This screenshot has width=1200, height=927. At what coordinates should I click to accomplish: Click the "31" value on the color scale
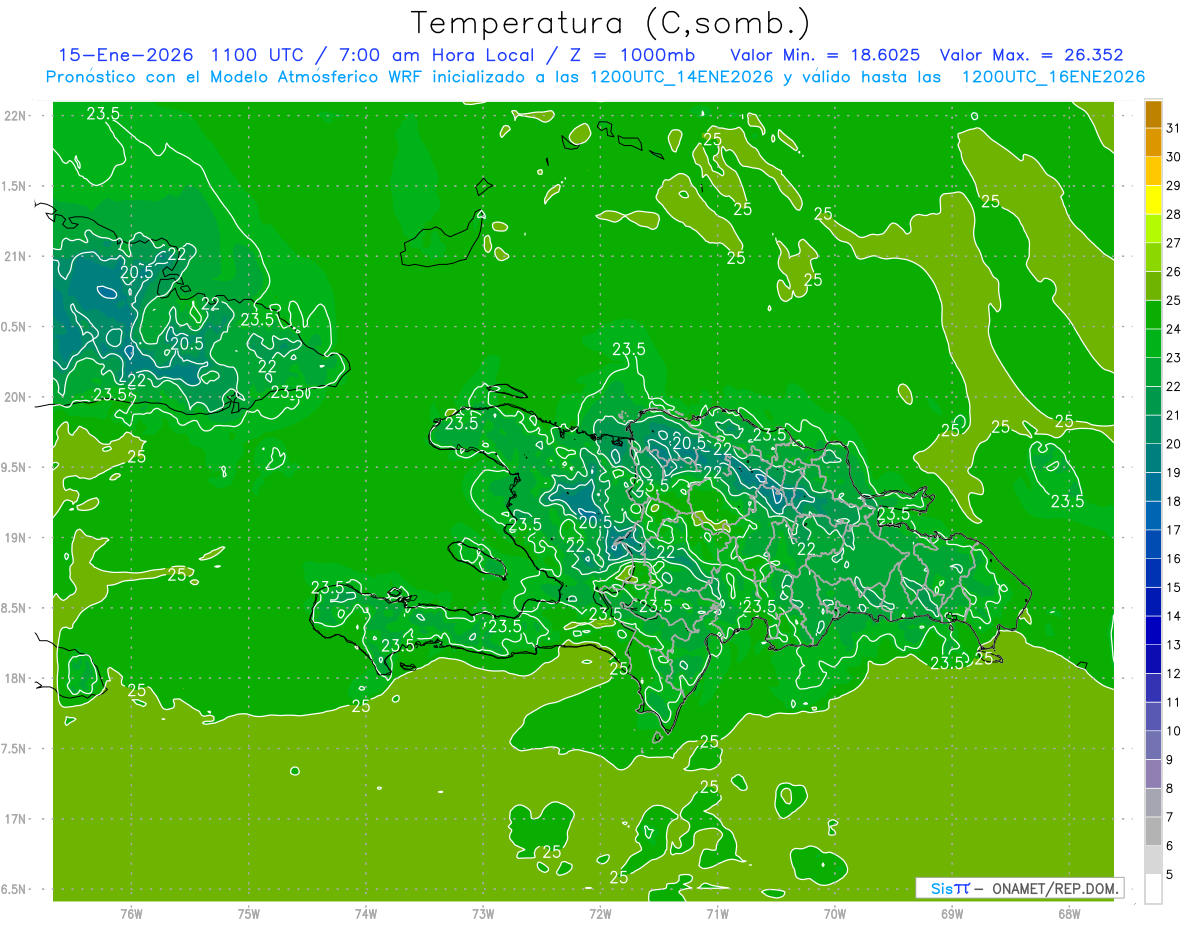coord(1173,128)
